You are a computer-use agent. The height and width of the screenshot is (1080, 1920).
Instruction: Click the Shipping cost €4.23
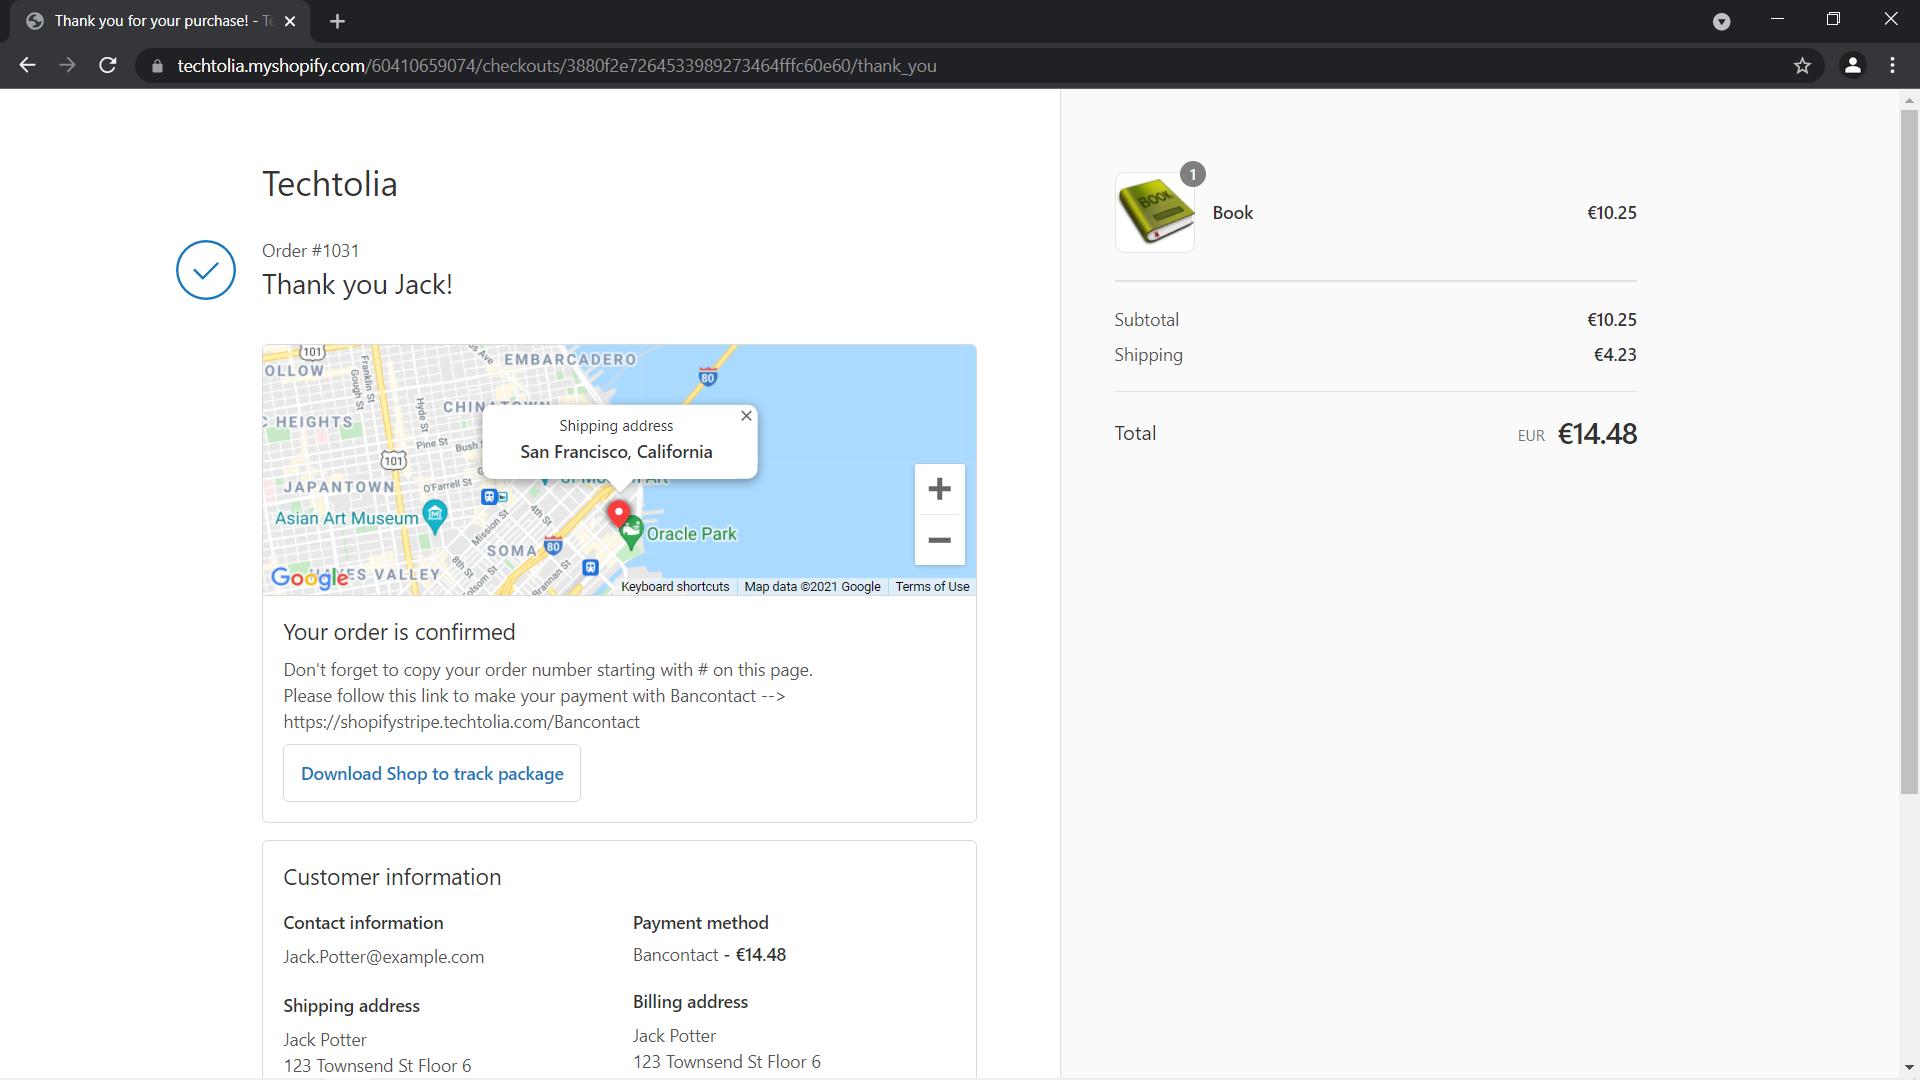[x=1615, y=355]
